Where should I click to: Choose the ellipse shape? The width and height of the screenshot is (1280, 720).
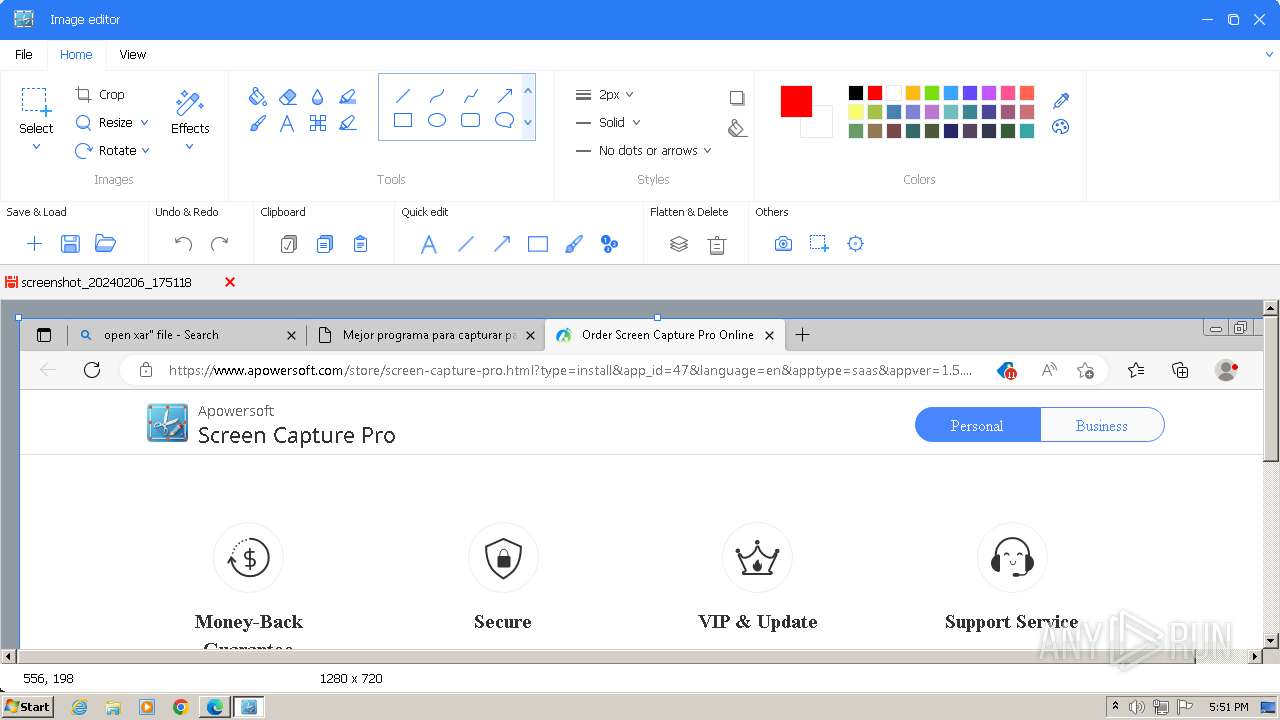point(437,120)
